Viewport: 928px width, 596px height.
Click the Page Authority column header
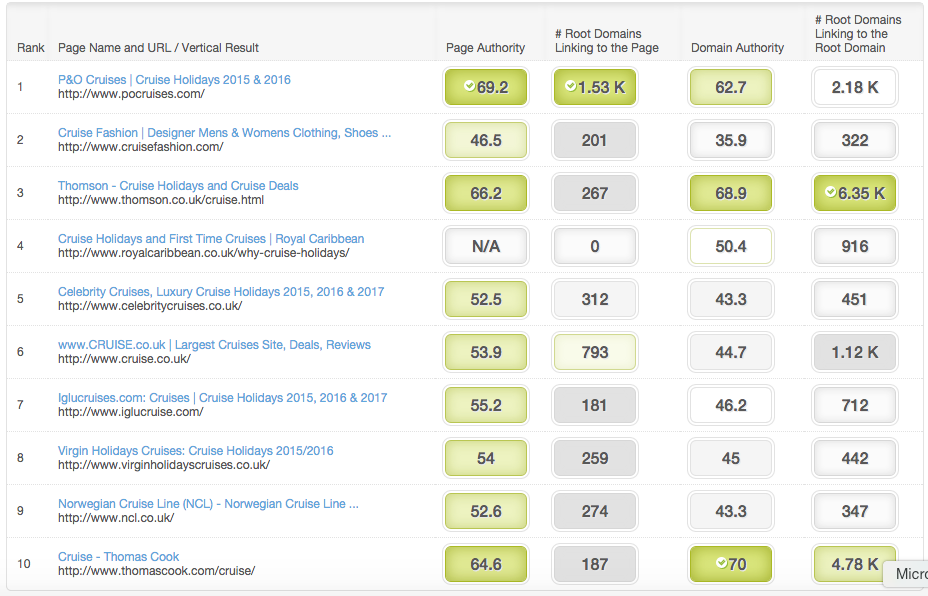(485, 48)
